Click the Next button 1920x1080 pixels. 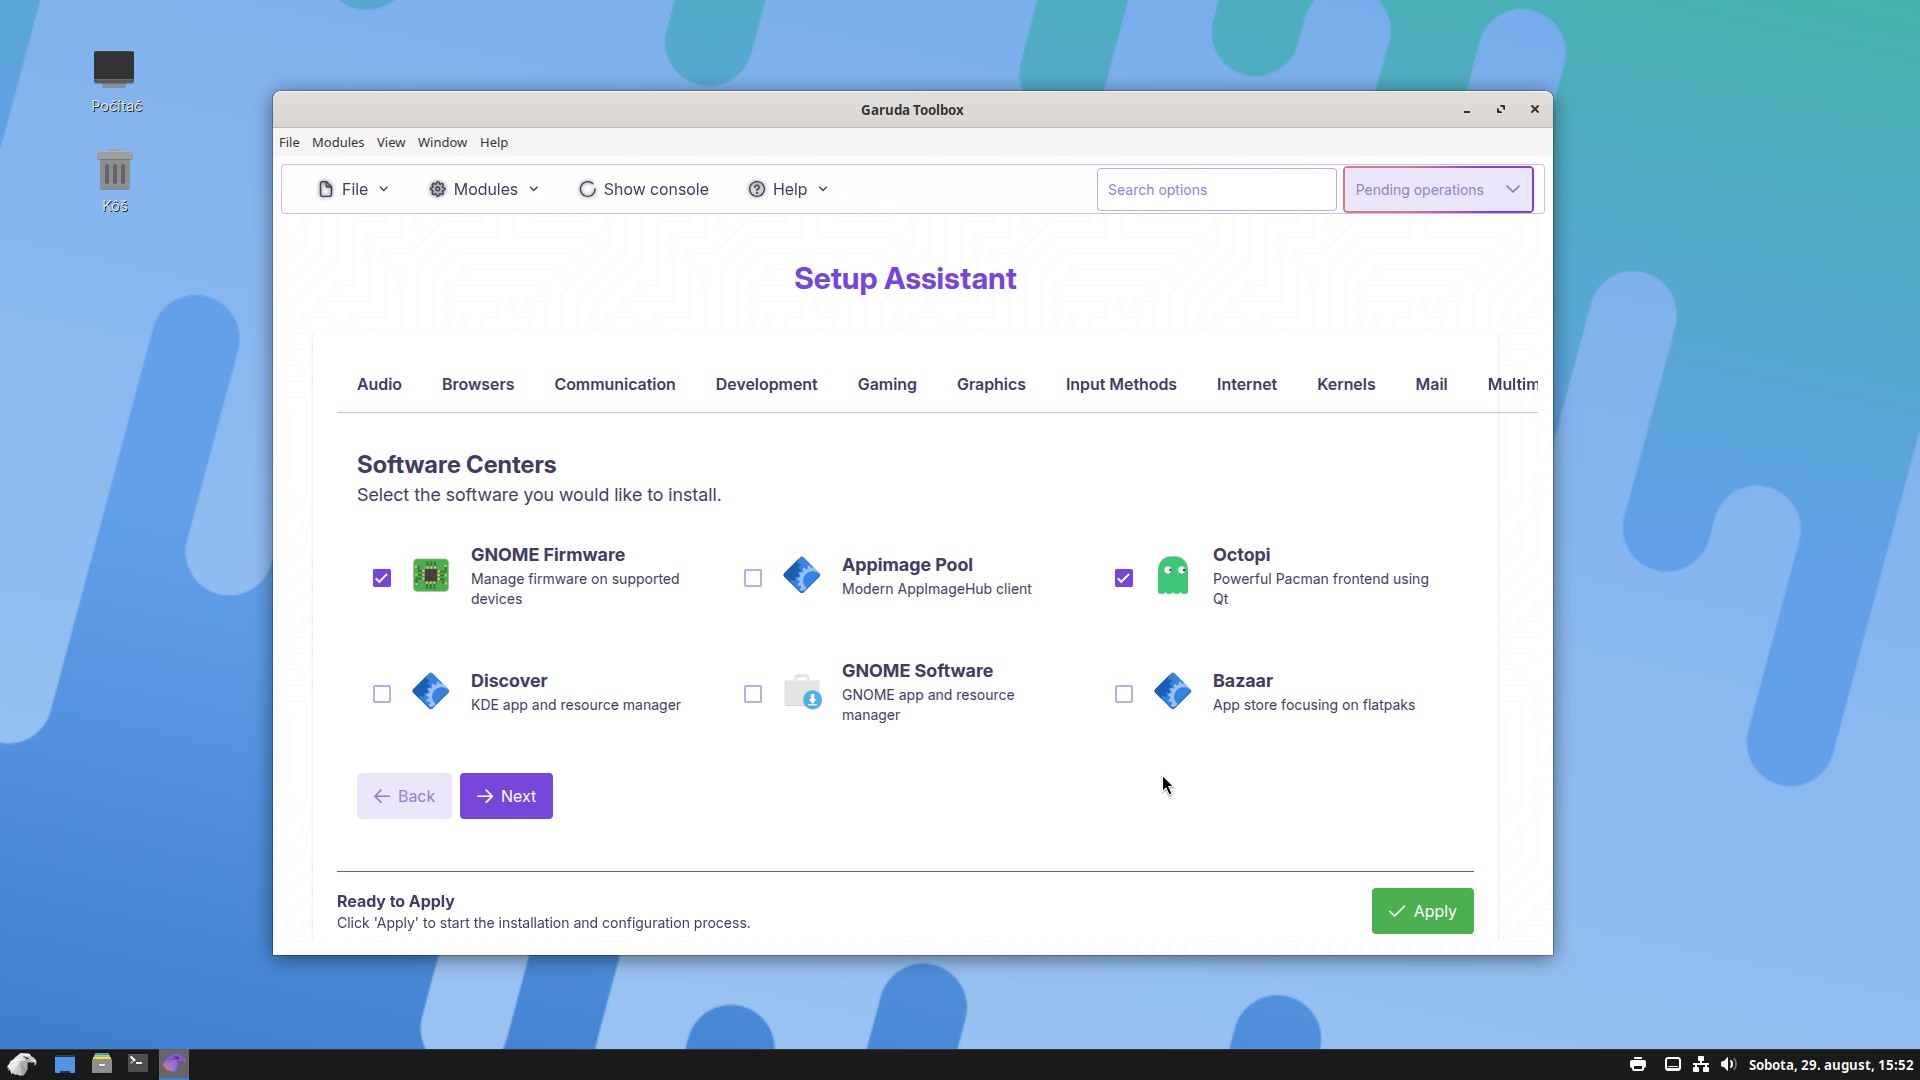pos(506,796)
